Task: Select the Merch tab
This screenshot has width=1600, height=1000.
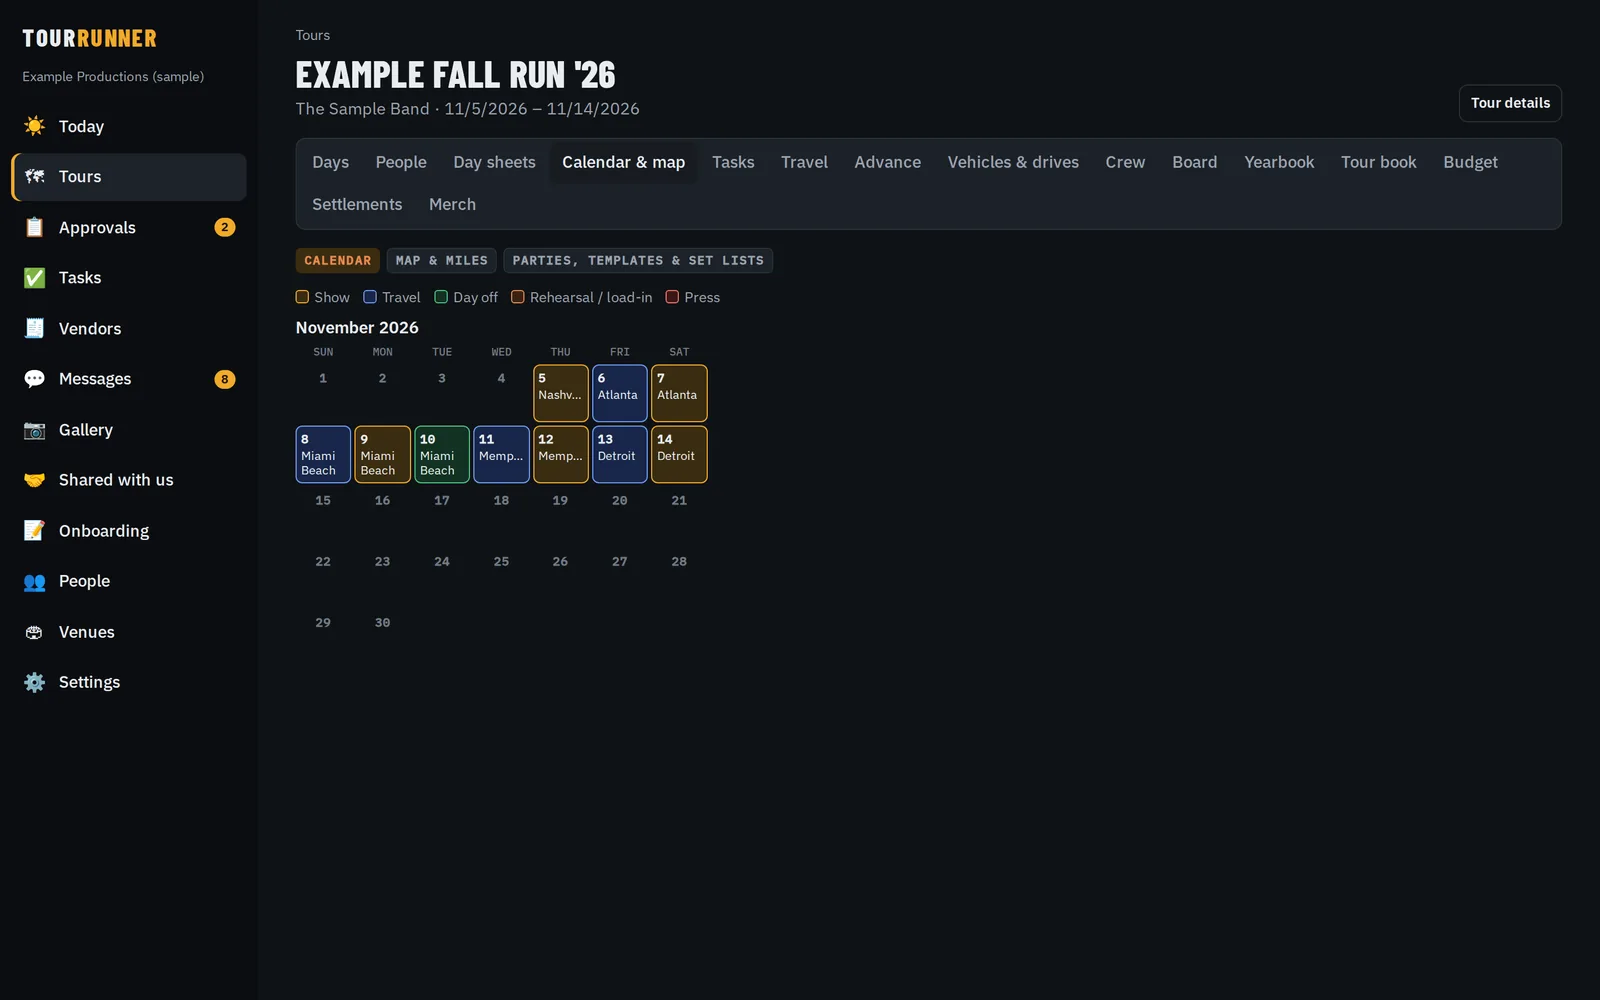Action: click(x=452, y=204)
